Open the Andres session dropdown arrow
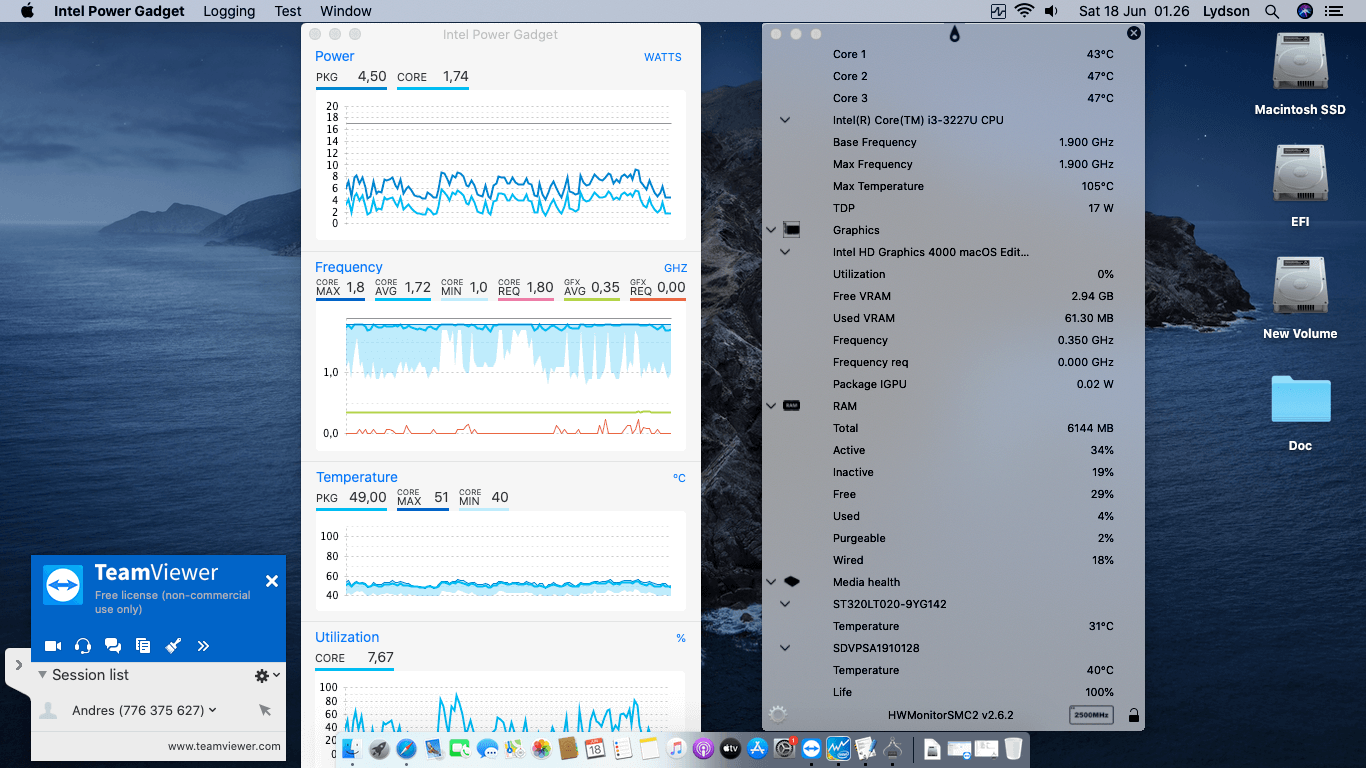This screenshot has height=768, width=1366. (213, 710)
